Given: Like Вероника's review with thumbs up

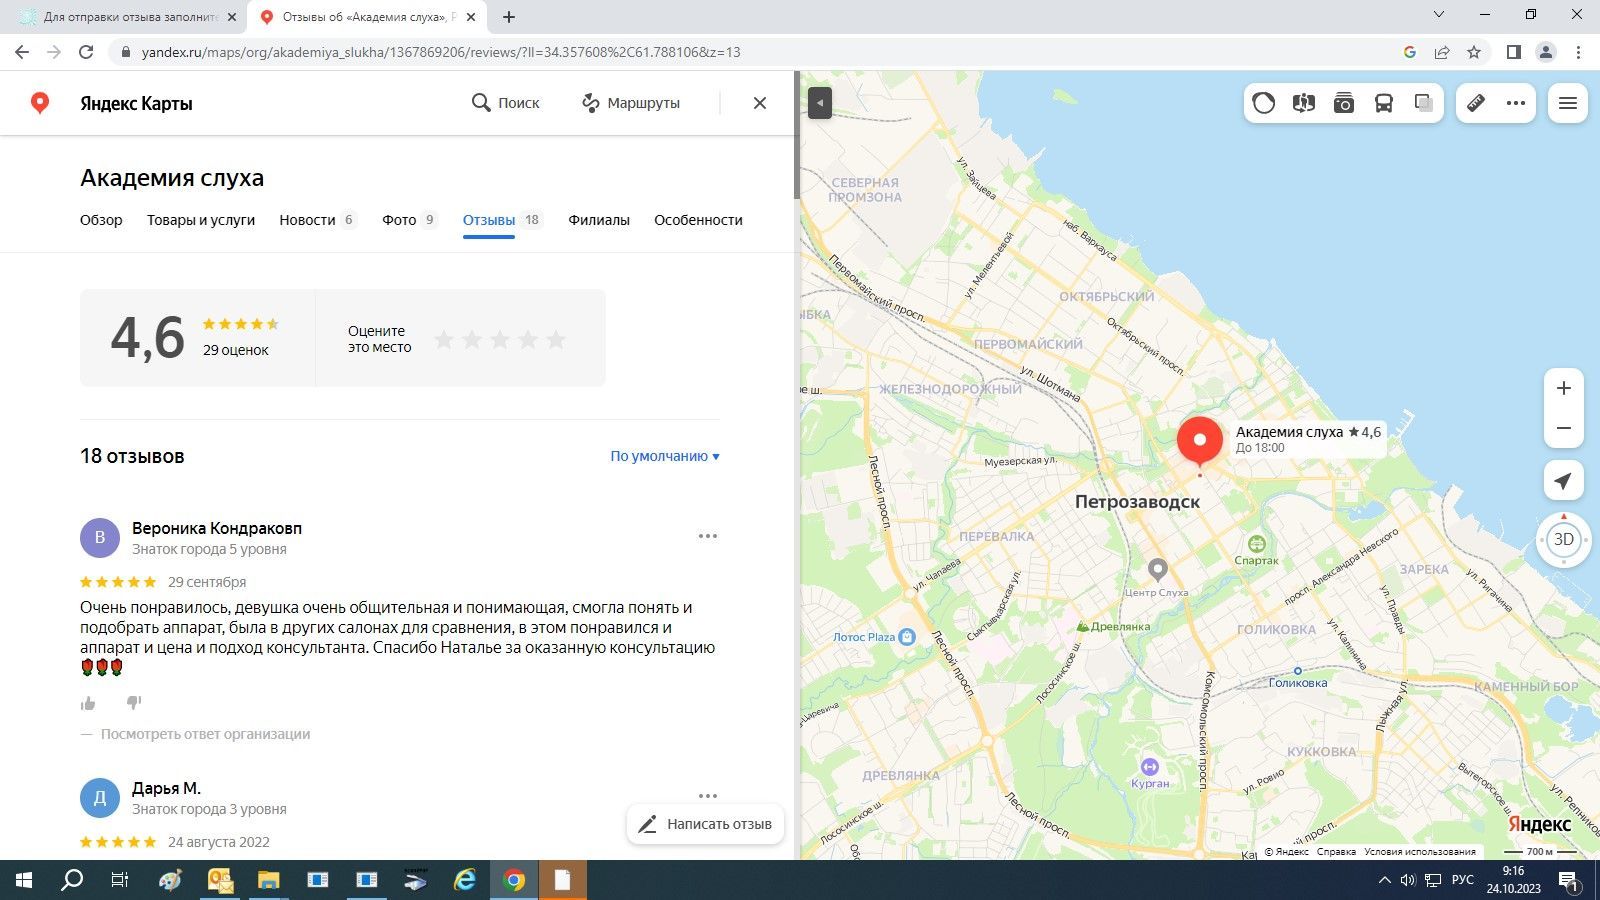Looking at the screenshot, I should click(x=88, y=703).
